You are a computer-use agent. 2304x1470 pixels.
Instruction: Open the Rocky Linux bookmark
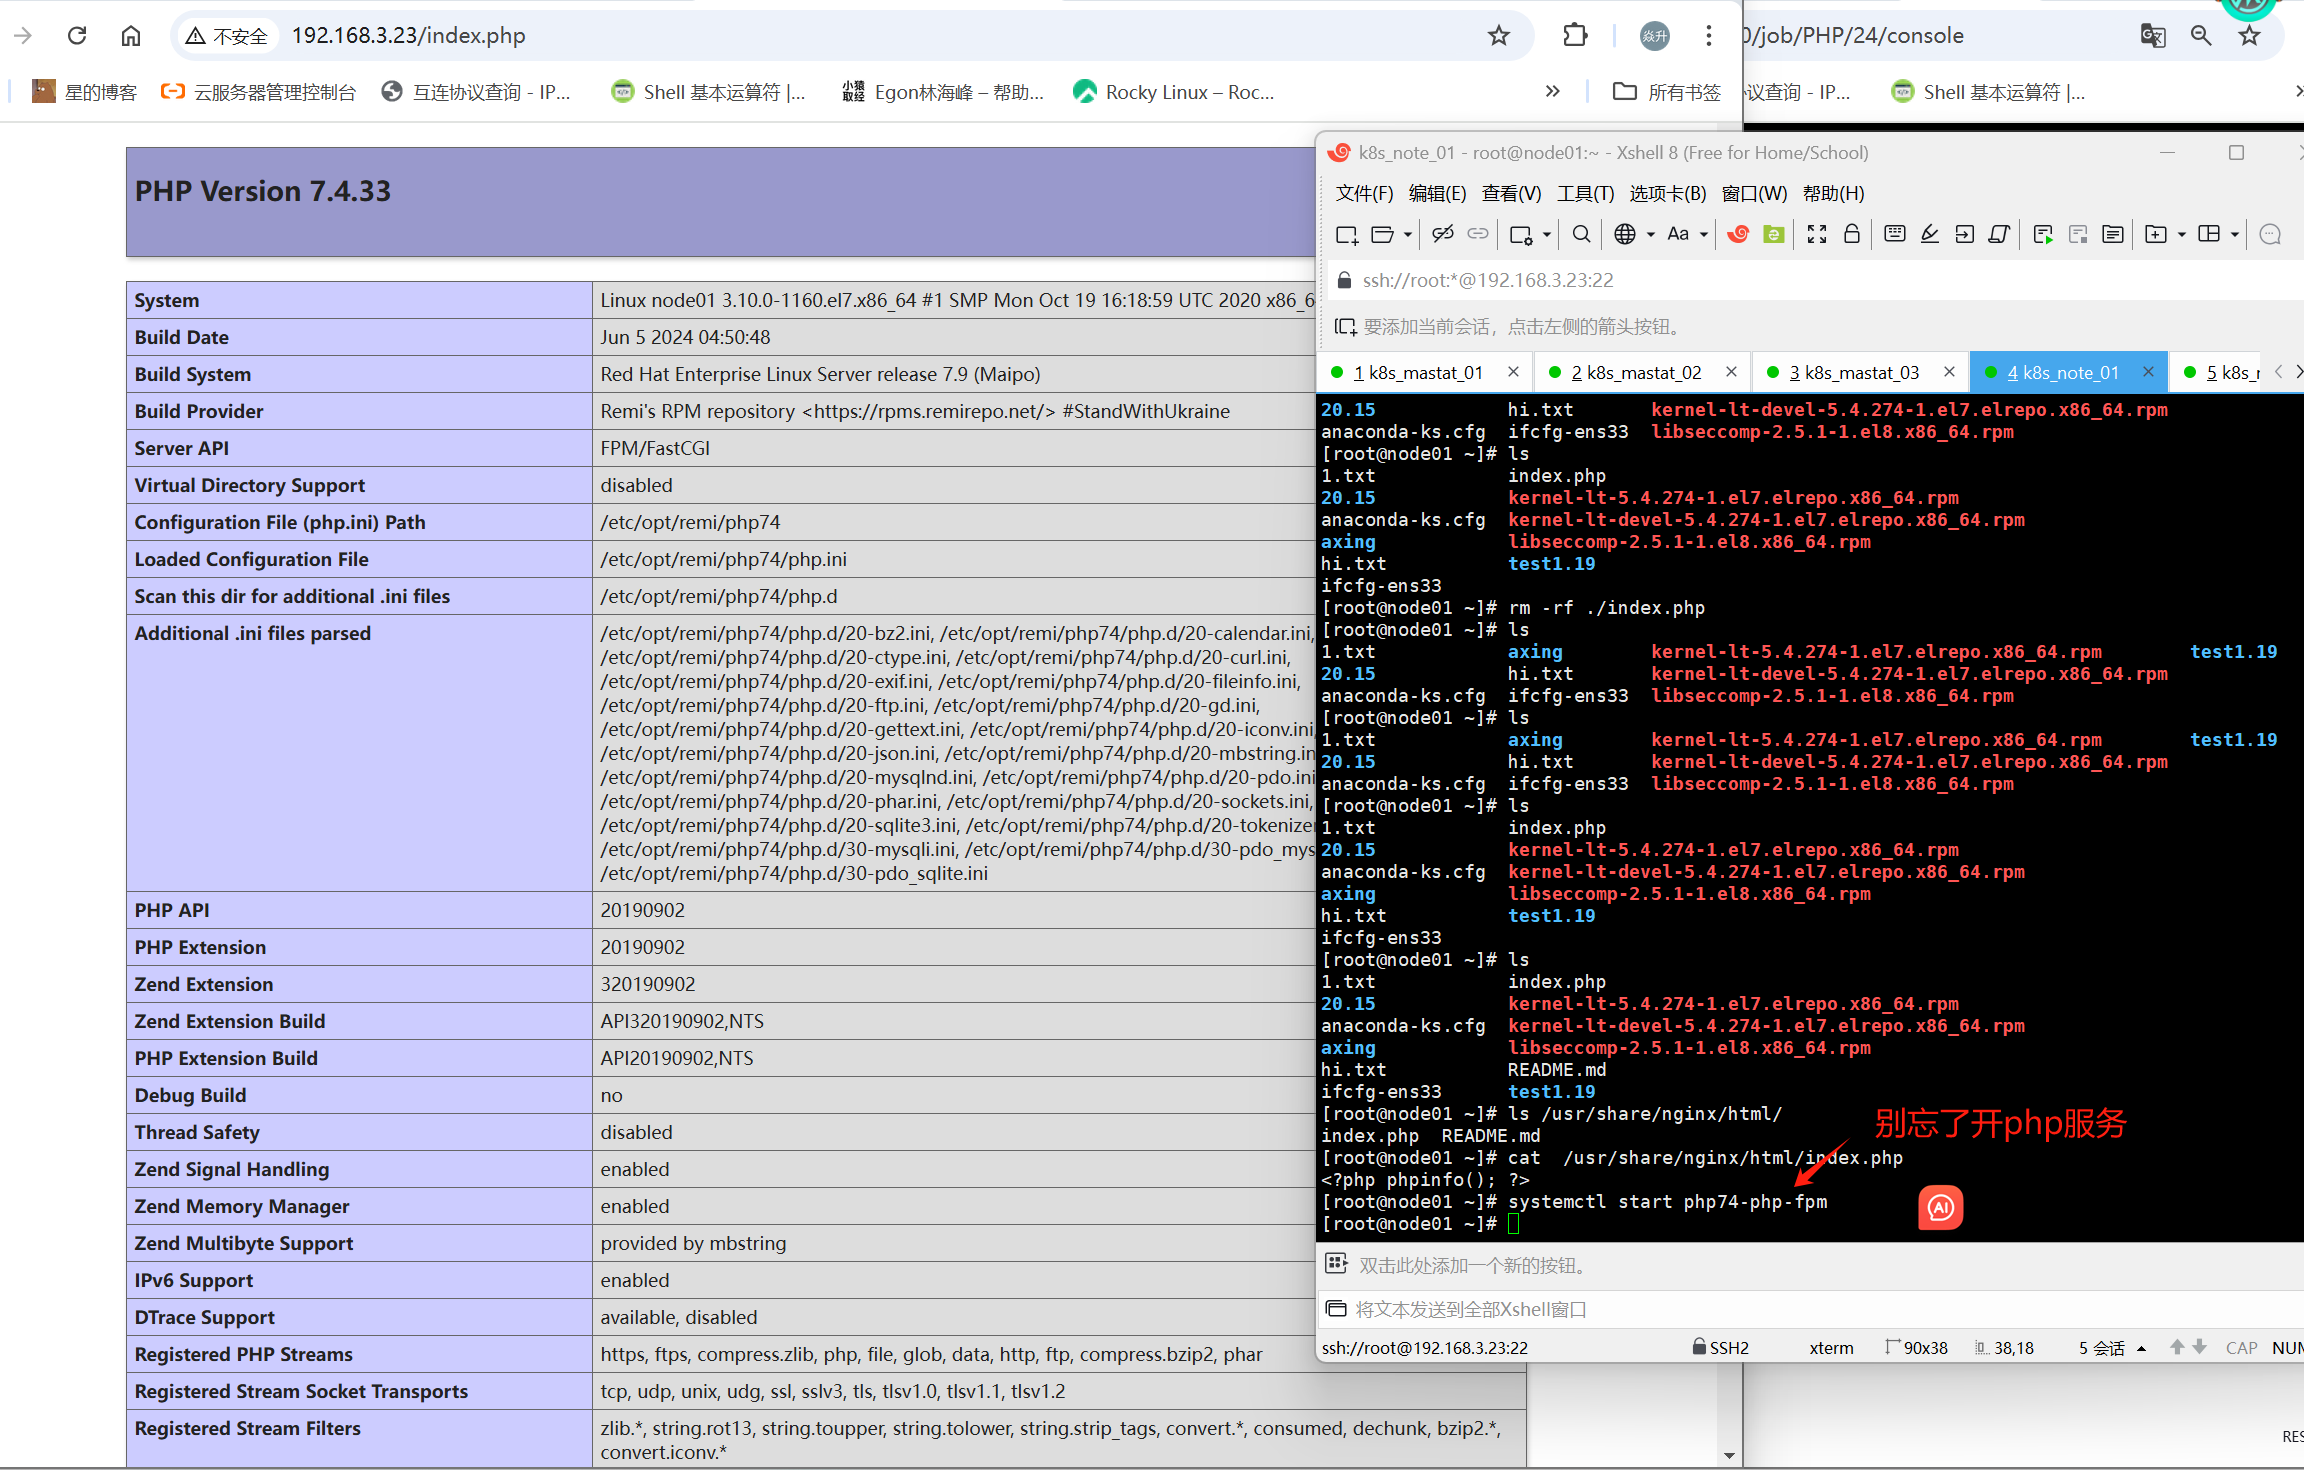click(x=1174, y=92)
